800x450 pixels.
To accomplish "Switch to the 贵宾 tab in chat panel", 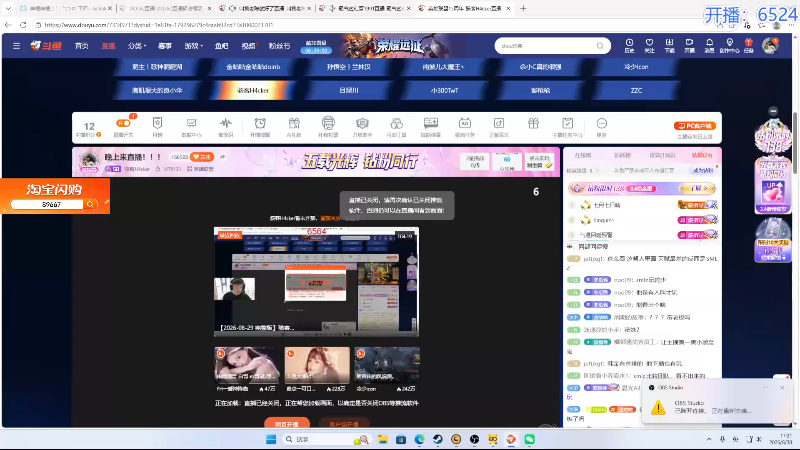I will (662, 155).
